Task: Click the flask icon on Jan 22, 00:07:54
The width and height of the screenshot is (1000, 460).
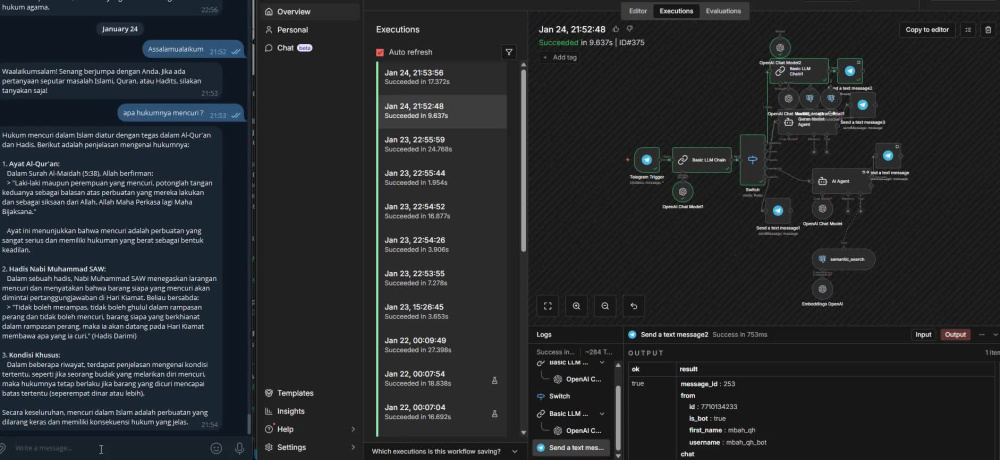Action: click(x=494, y=380)
